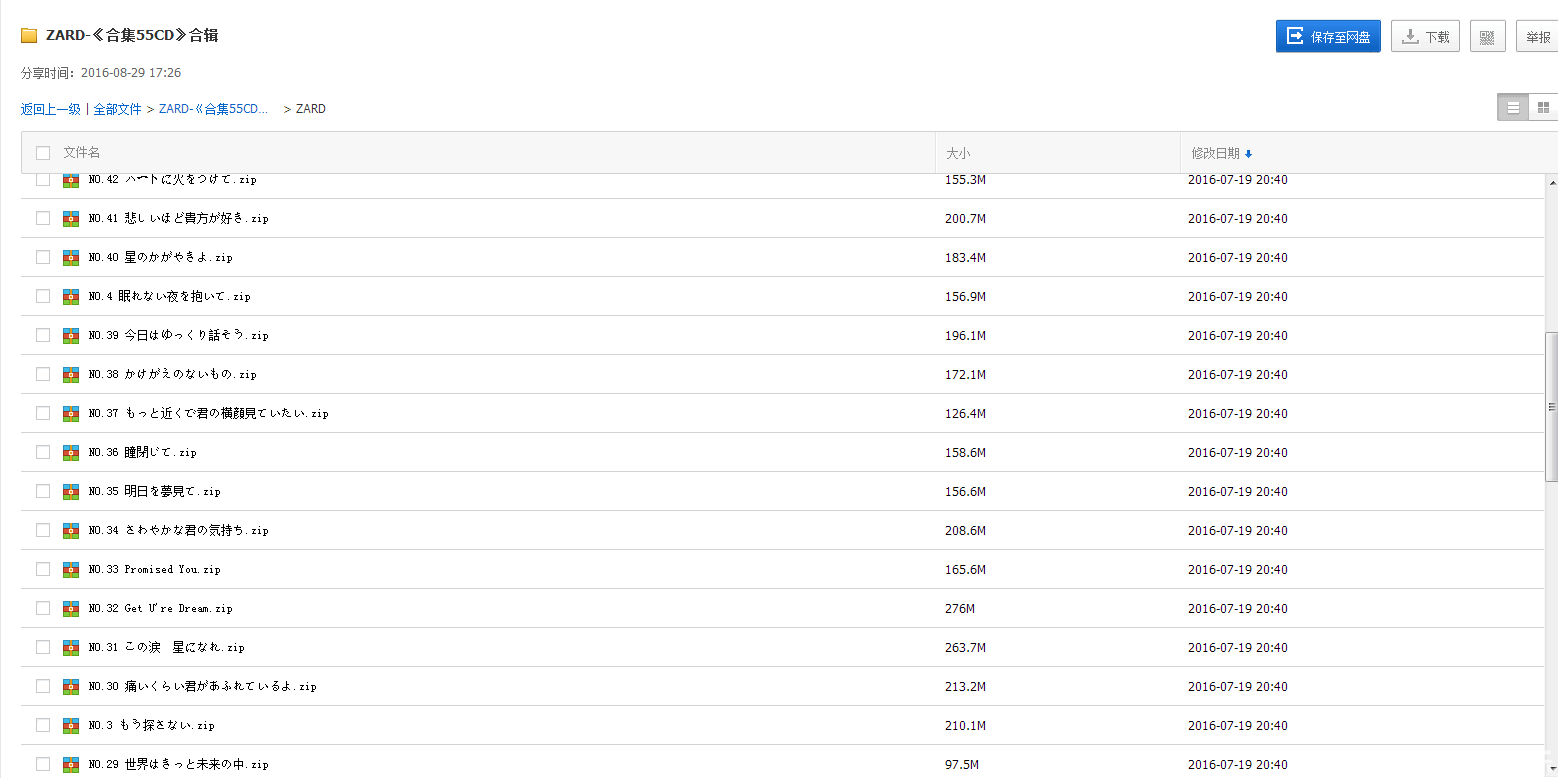Viewport: 1558px width, 778px height.
Task: Click file name NO.29 世界はきっと未来の中.zip
Action: [179, 764]
